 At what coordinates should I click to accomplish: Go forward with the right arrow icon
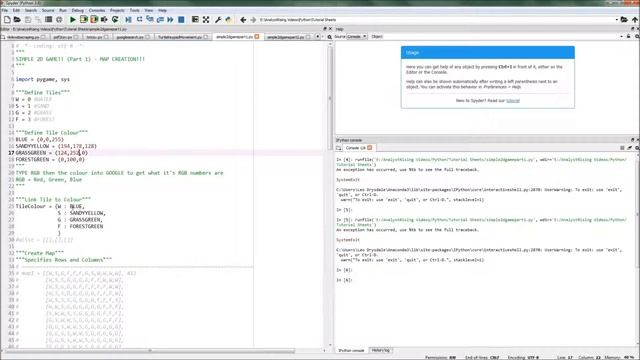point(253,20)
